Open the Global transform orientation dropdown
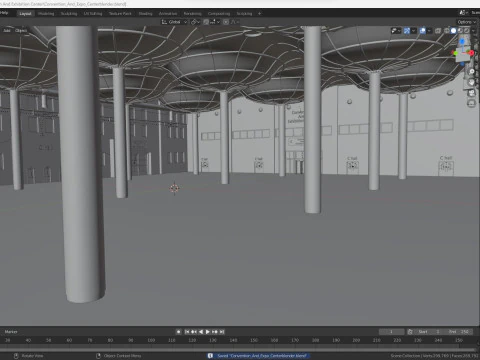Screen dimensions: 480x360 click(x=174, y=22)
